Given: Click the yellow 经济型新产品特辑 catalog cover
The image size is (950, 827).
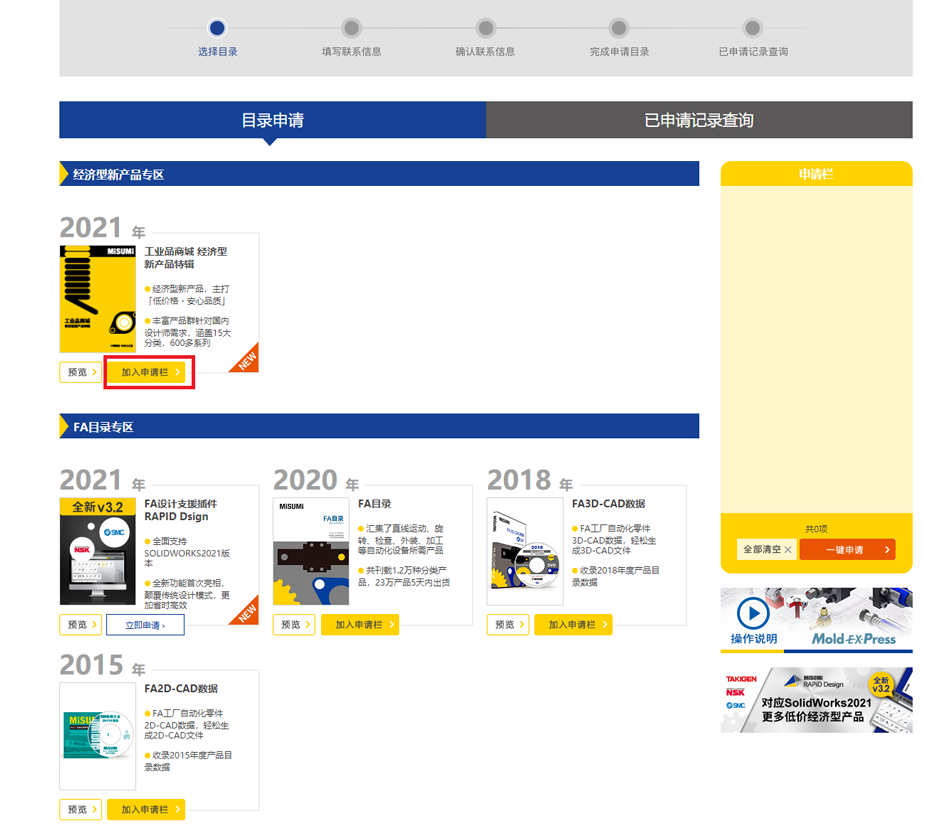Looking at the screenshot, I should (x=98, y=298).
